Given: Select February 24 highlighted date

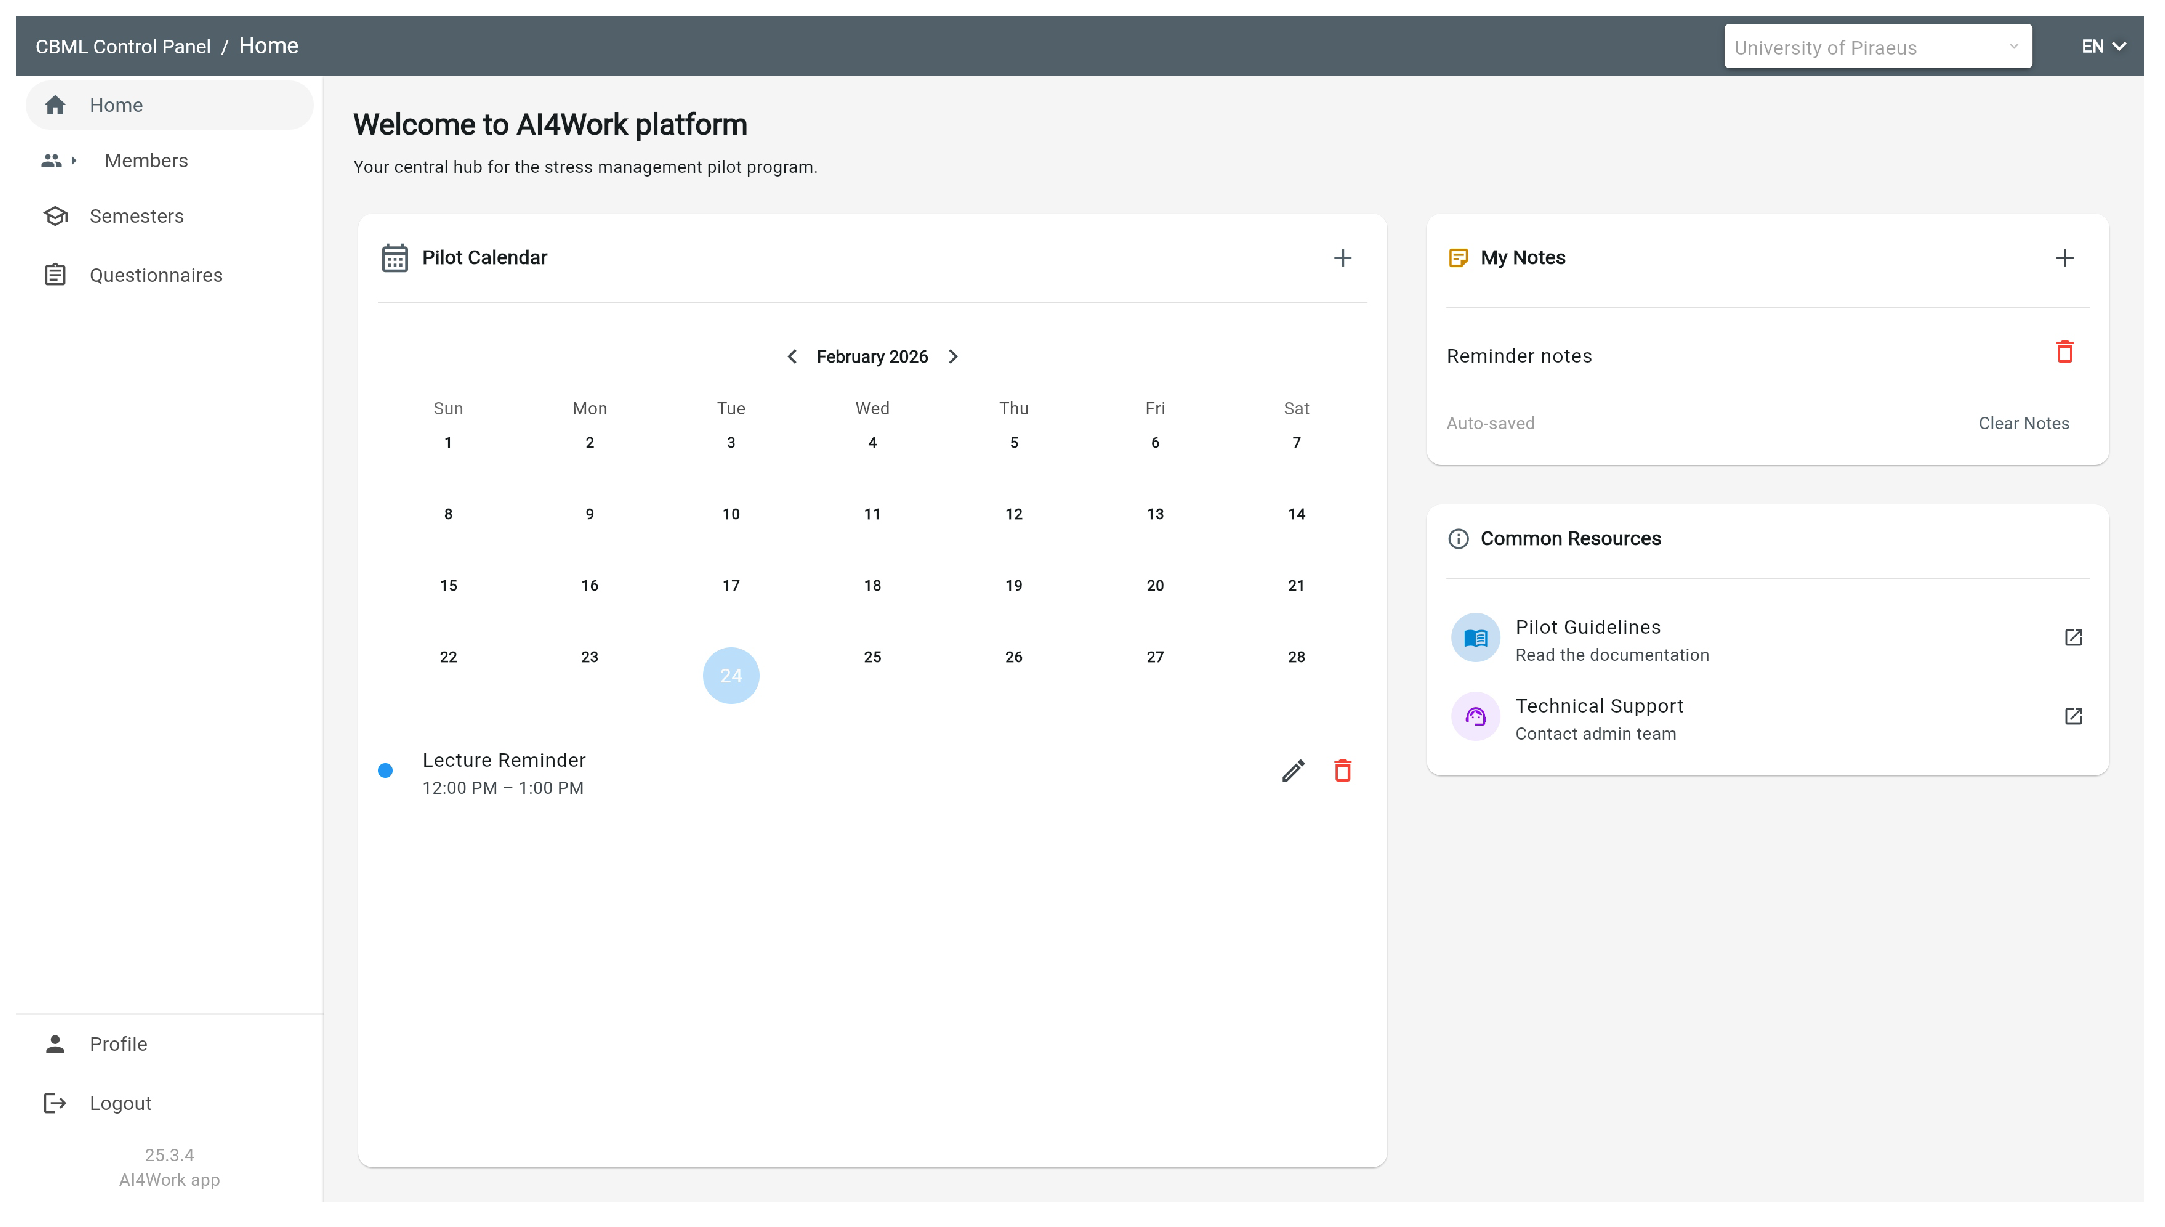Looking at the screenshot, I should point(731,676).
